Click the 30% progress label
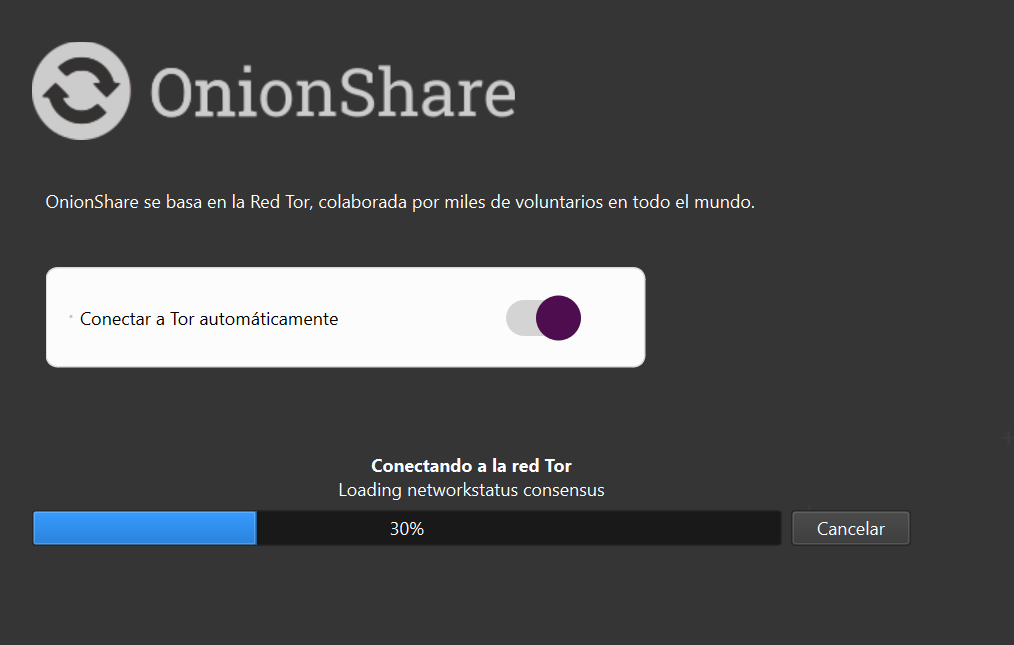1014x645 pixels. 407,529
